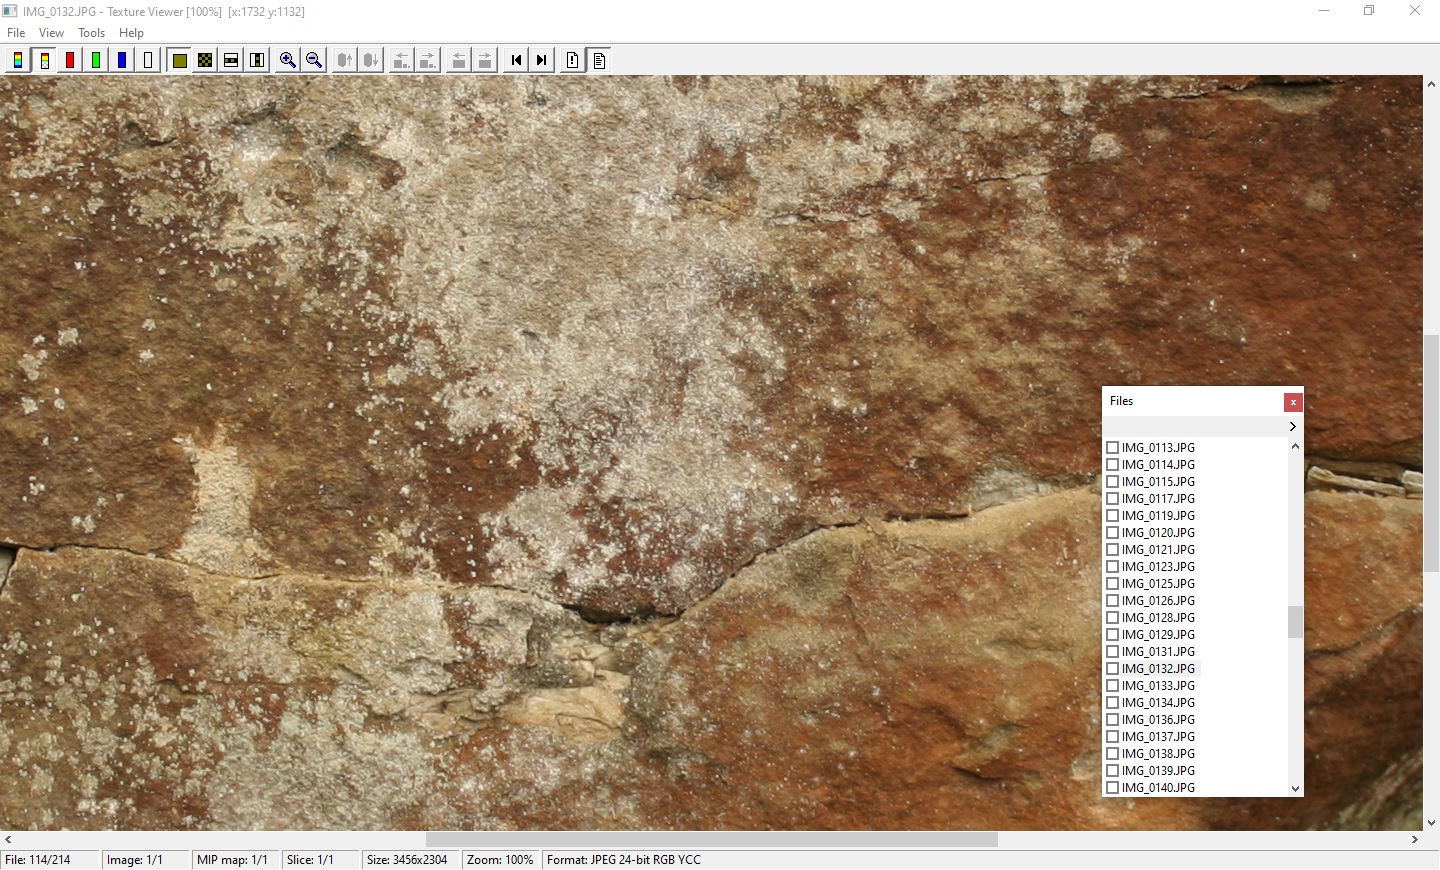The height and width of the screenshot is (870, 1440).
Task: Expand the Files panel options chevron
Action: click(x=1292, y=426)
